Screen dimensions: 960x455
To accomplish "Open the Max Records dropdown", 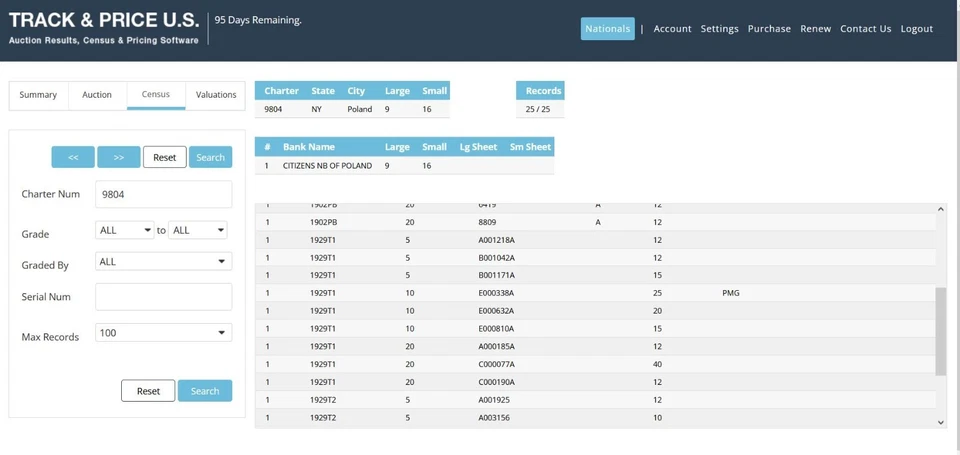I will pos(163,333).
